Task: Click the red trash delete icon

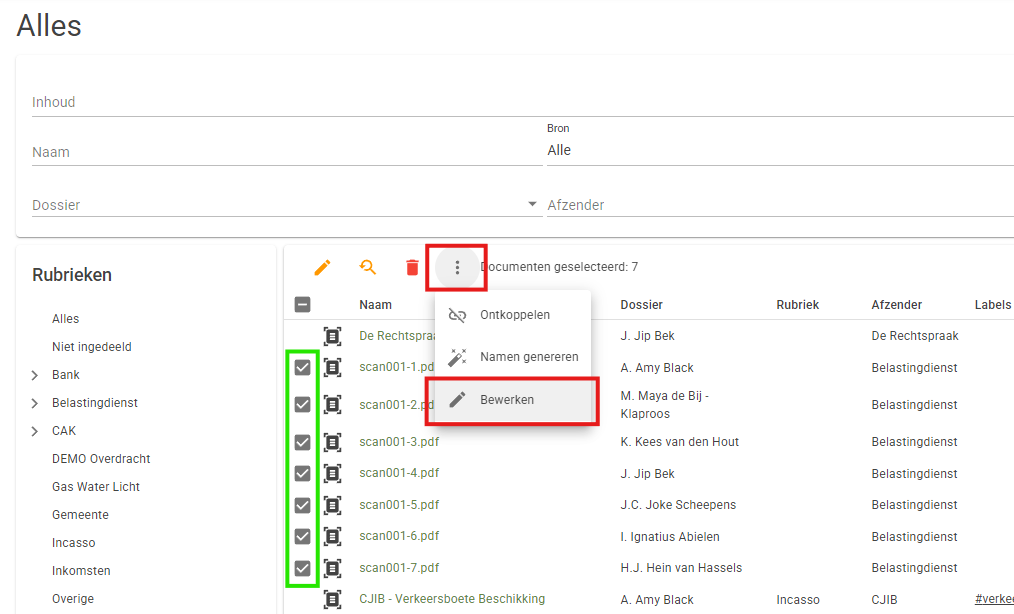Action: pyautogui.click(x=412, y=267)
